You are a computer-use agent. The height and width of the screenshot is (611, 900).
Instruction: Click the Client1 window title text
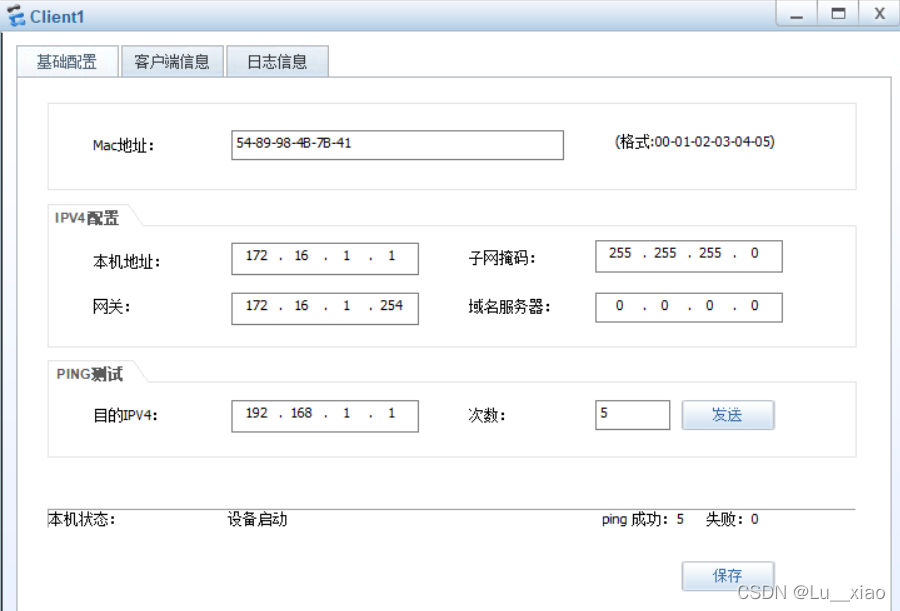pyautogui.click(x=57, y=17)
